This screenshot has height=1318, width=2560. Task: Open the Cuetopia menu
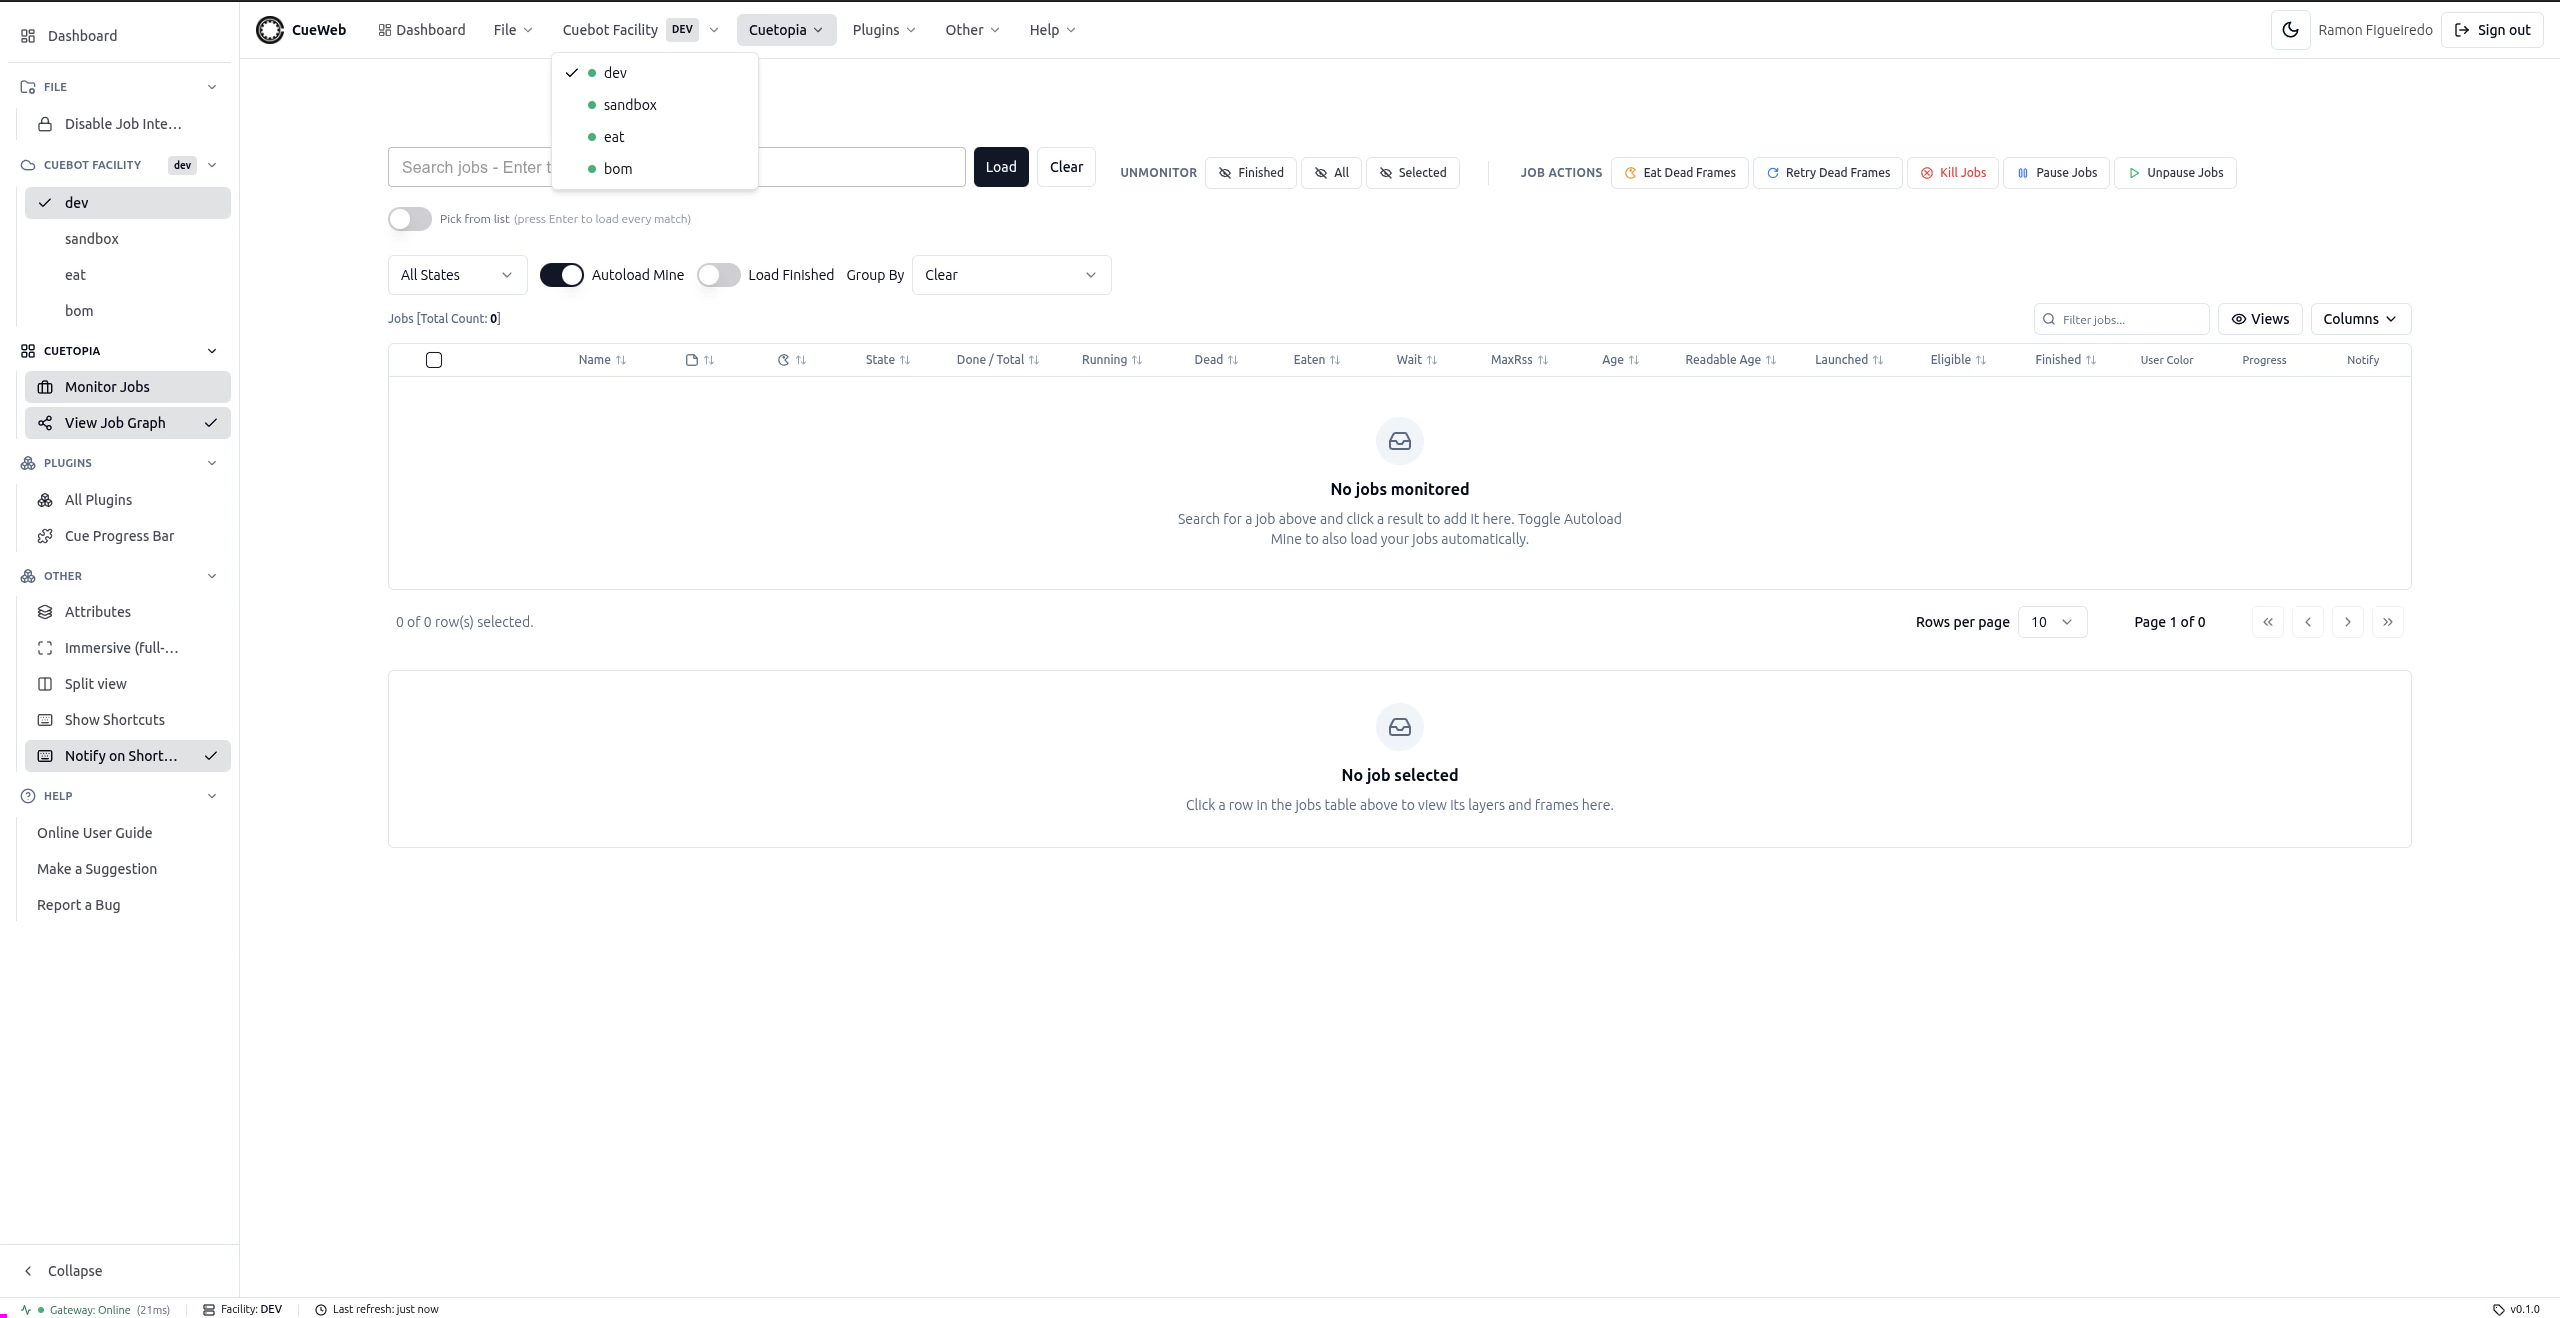click(x=786, y=30)
